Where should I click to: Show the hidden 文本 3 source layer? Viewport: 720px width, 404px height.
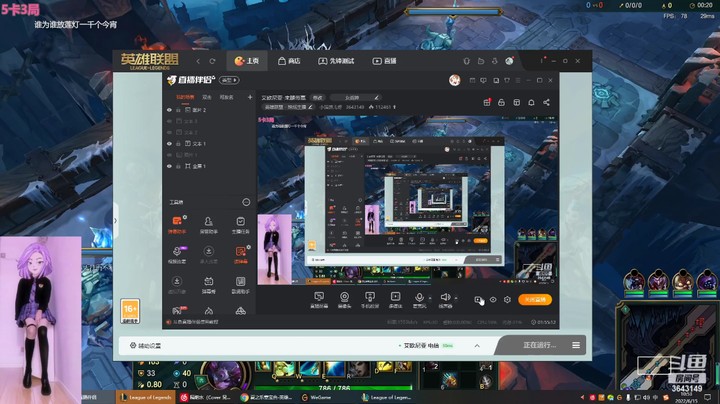coord(169,121)
